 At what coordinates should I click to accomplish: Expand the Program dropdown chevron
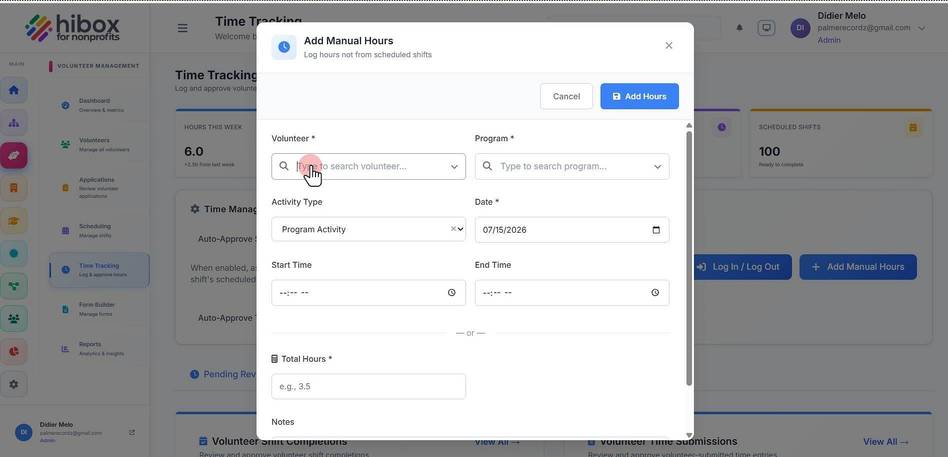(x=657, y=167)
